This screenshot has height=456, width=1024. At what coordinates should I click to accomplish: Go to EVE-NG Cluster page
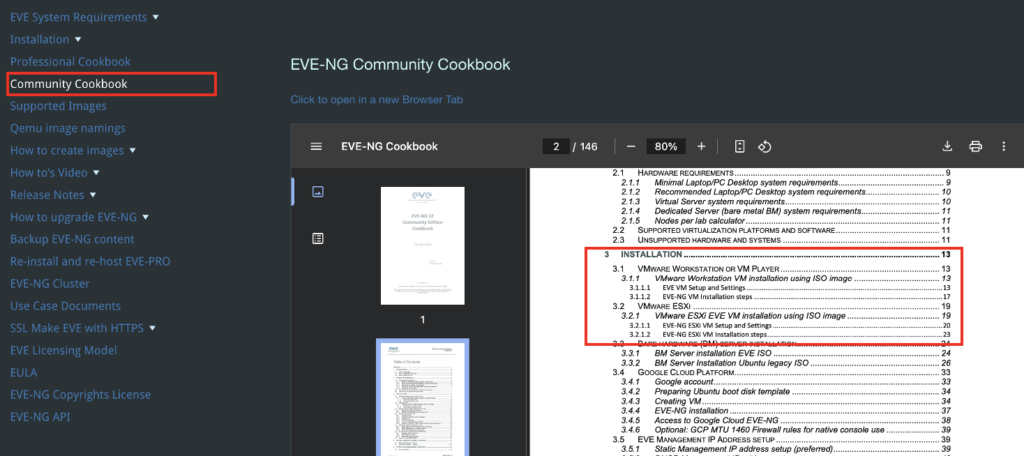[50, 284]
